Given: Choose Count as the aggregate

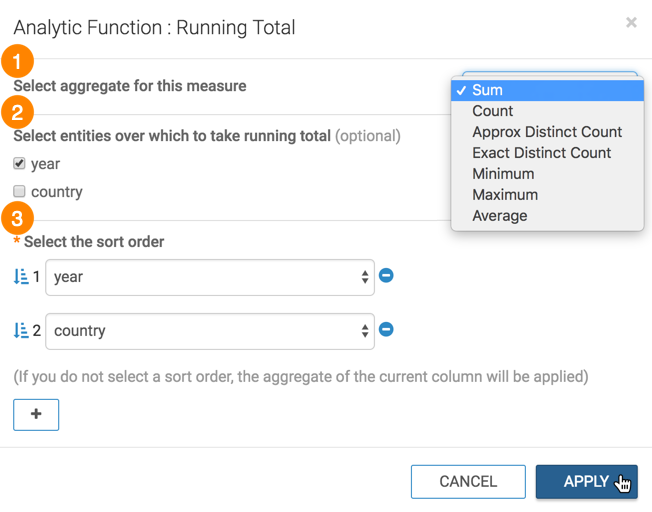Looking at the screenshot, I should [493, 111].
